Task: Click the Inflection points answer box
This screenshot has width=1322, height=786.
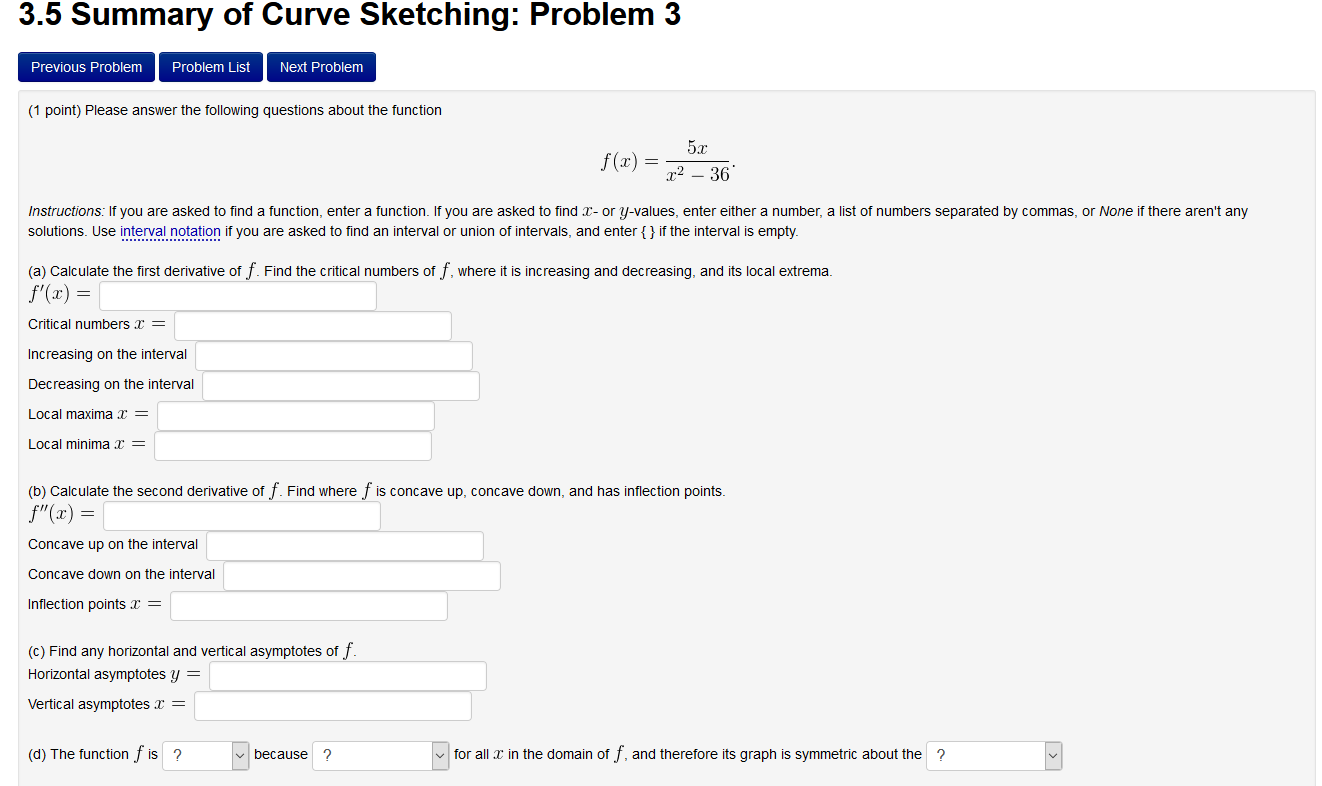Action: (x=308, y=605)
